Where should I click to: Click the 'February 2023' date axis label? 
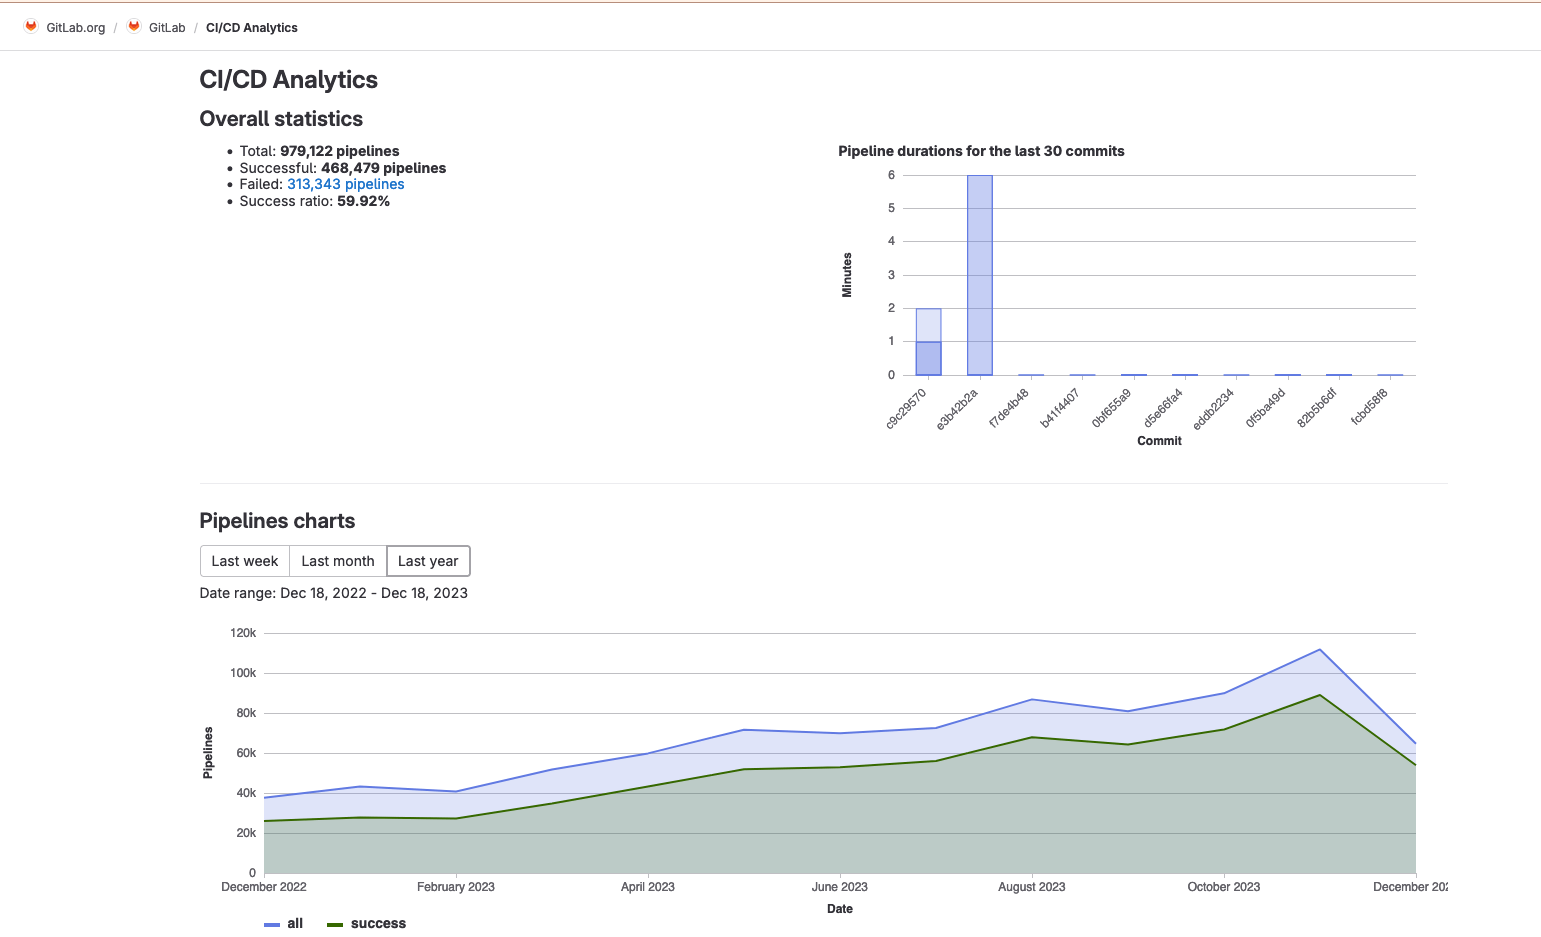[x=456, y=887]
